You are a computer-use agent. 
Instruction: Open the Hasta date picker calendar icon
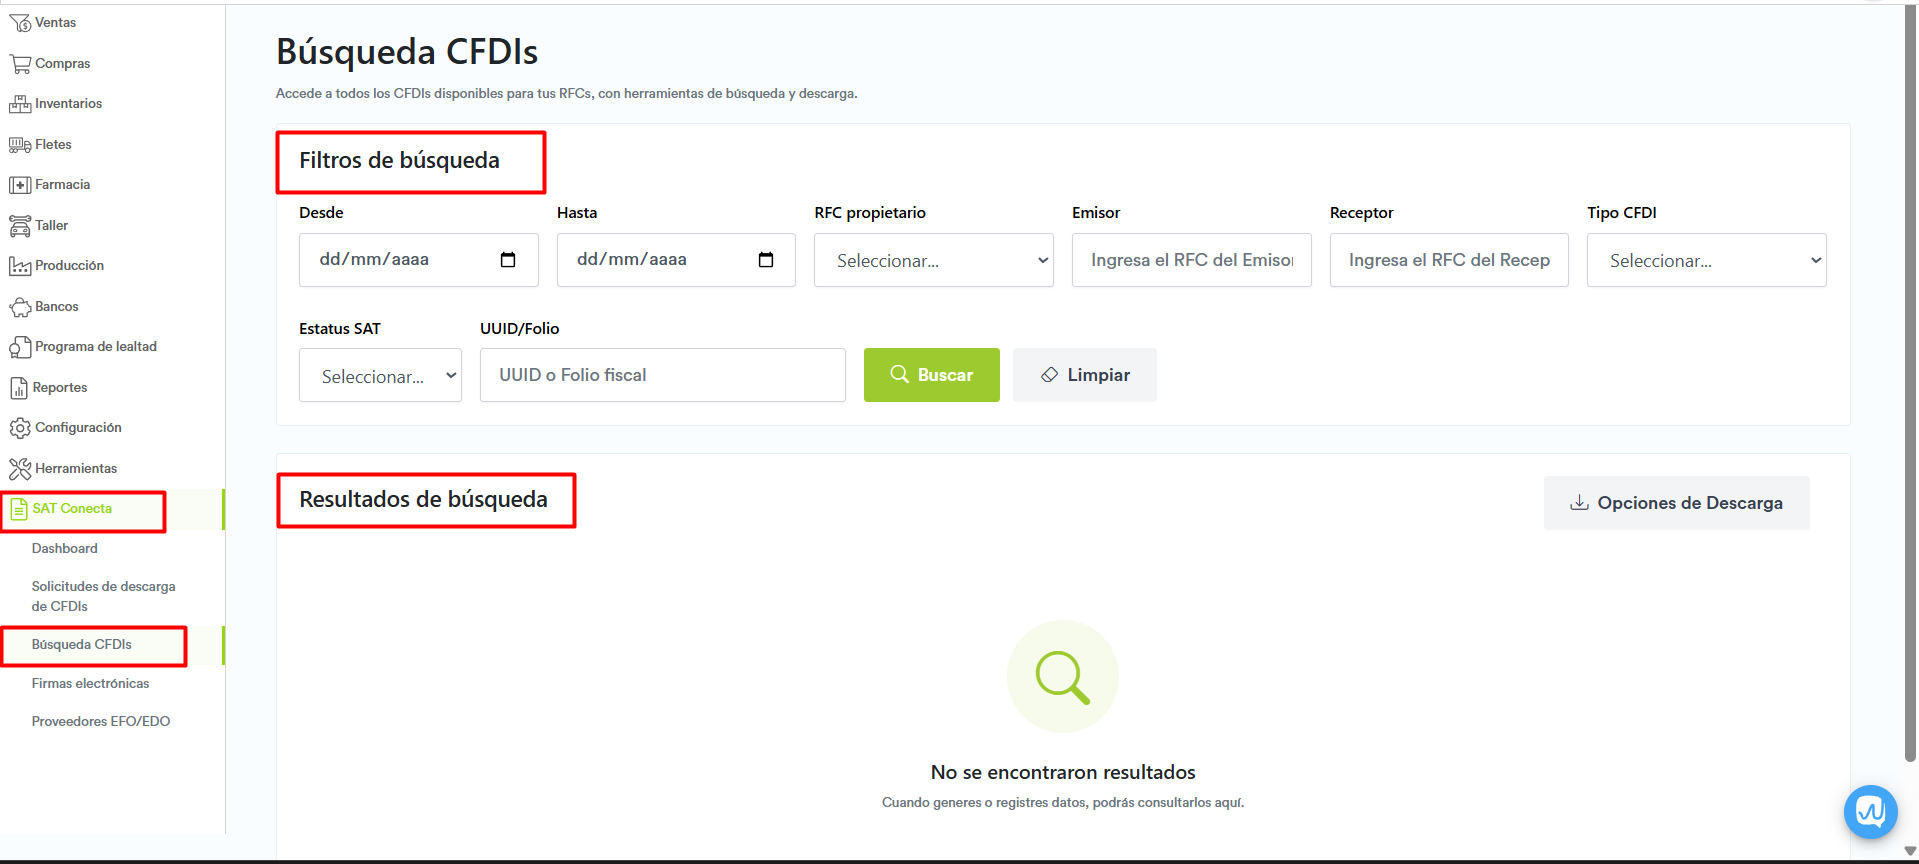pyautogui.click(x=766, y=260)
